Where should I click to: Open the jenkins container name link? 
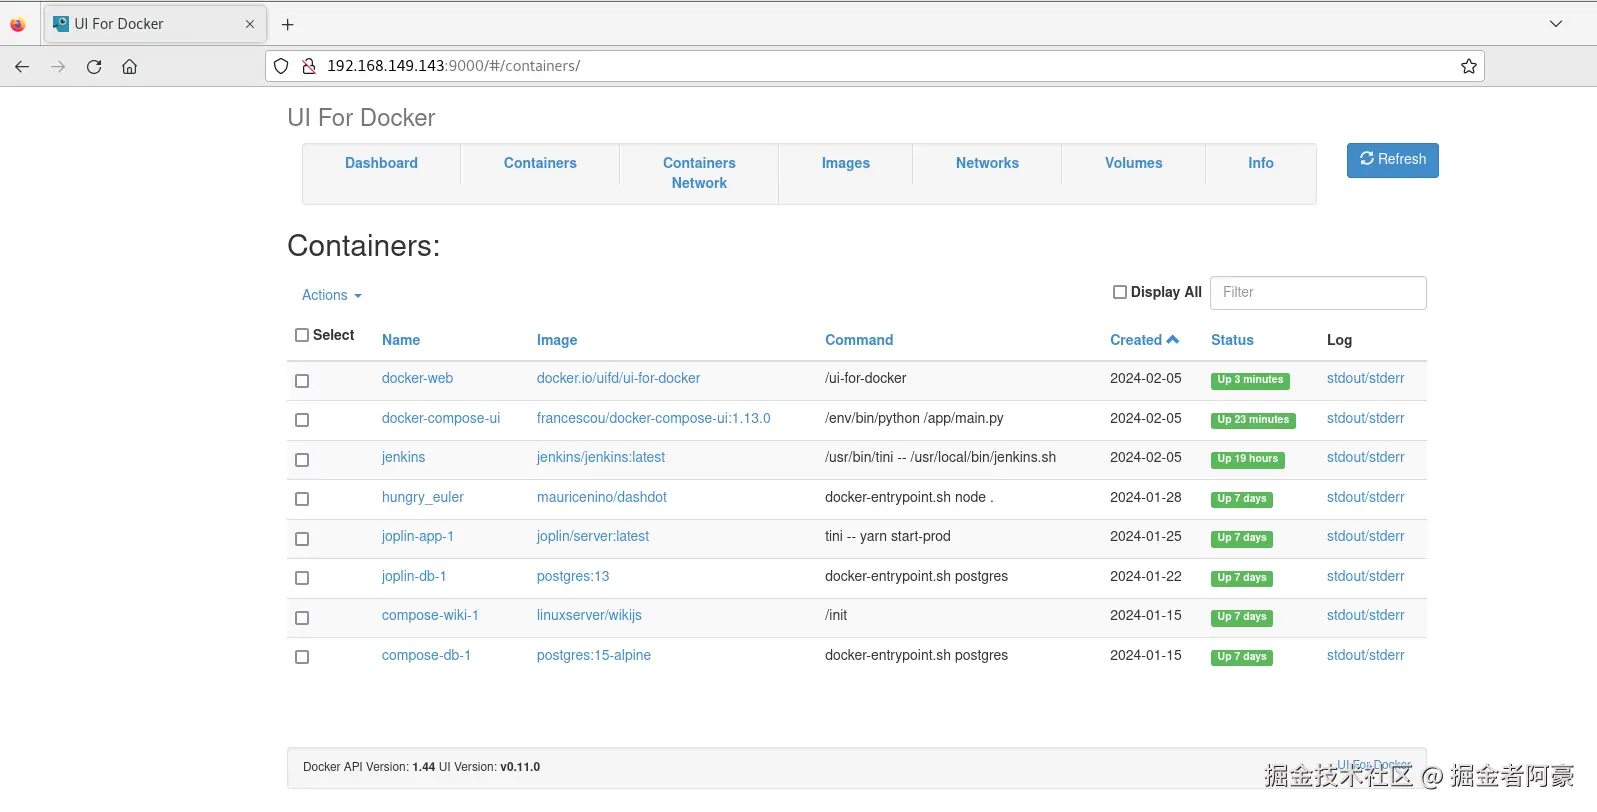coord(403,457)
